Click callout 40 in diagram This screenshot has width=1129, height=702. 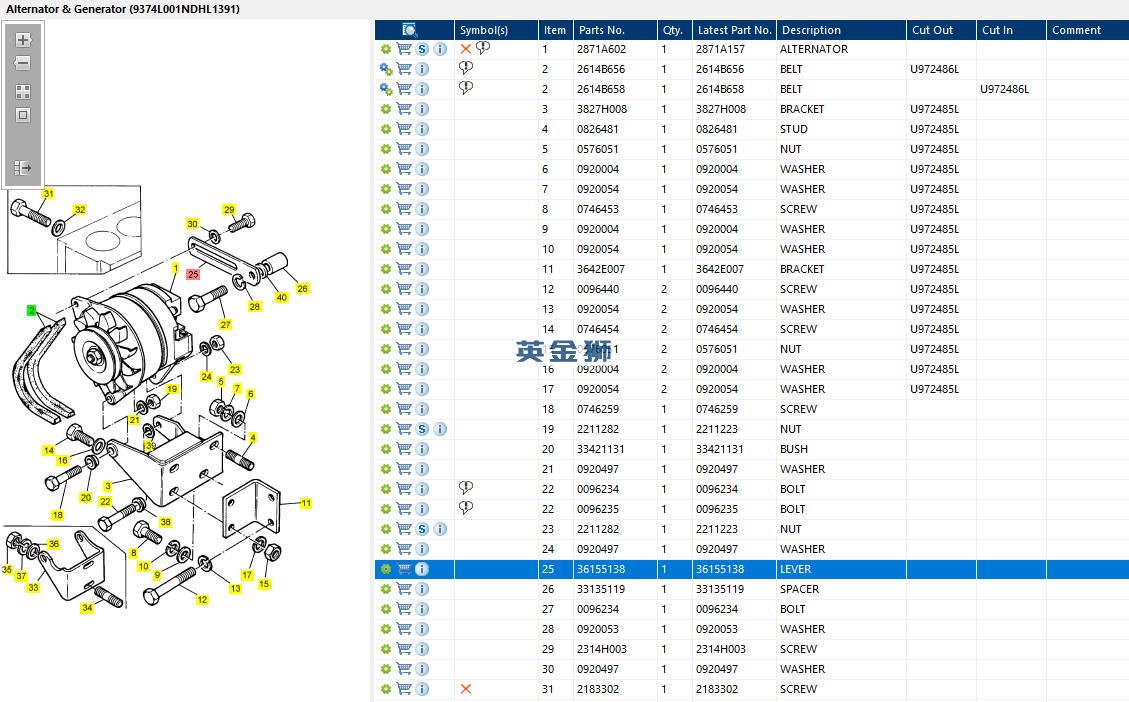(x=282, y=297)
